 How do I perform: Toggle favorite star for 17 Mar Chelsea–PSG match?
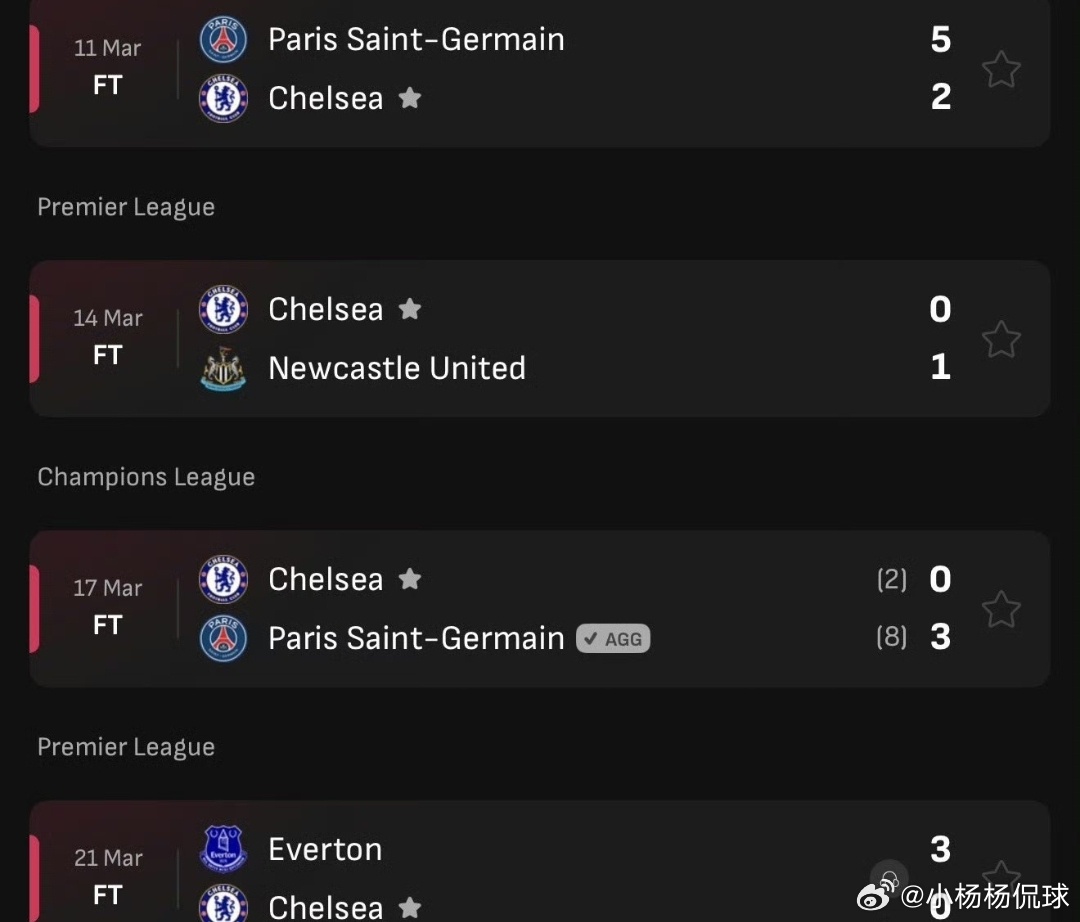(1000, 609)
